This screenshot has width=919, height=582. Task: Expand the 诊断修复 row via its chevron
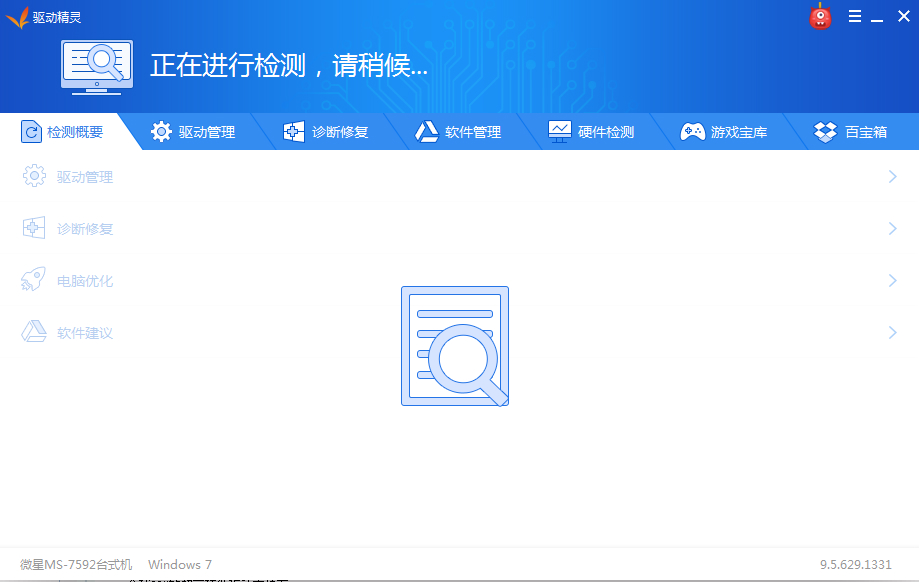pyautogui.click(x=891, y=228)
